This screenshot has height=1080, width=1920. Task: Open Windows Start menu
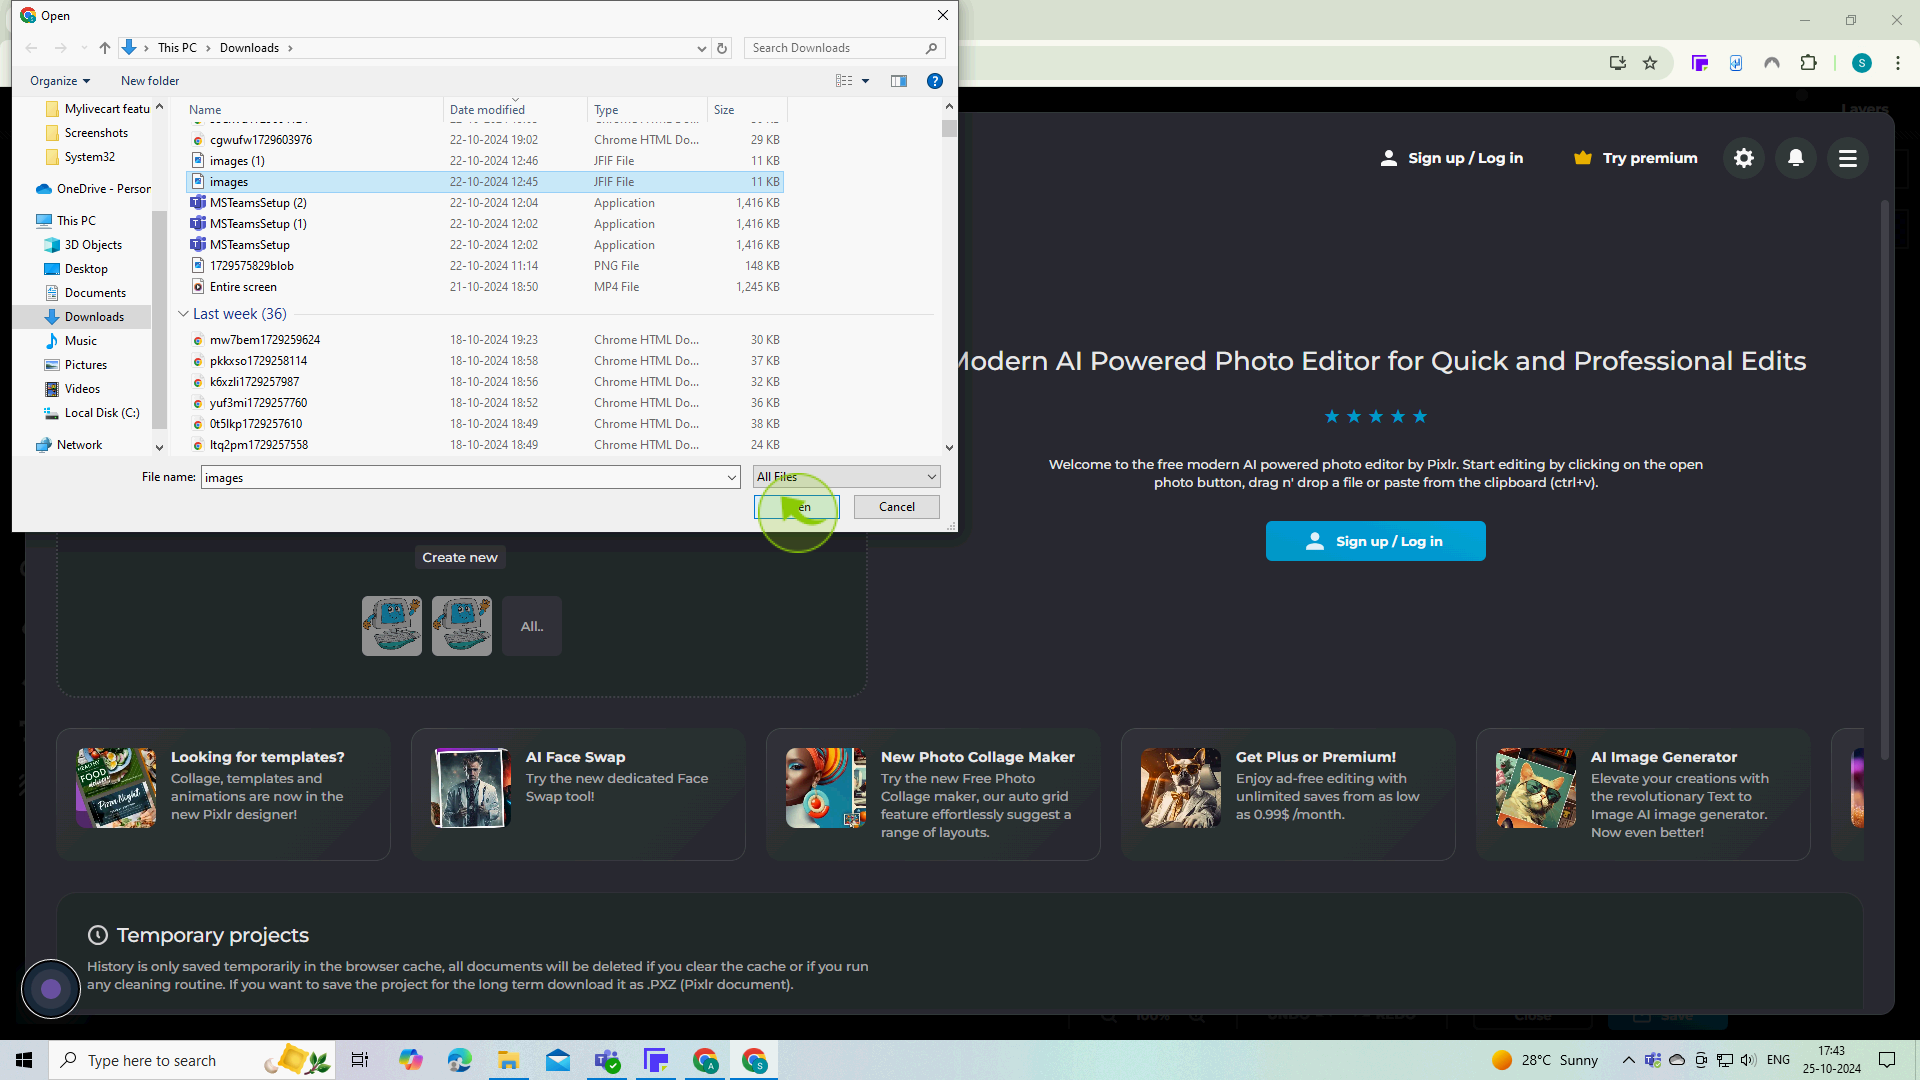24,1060
